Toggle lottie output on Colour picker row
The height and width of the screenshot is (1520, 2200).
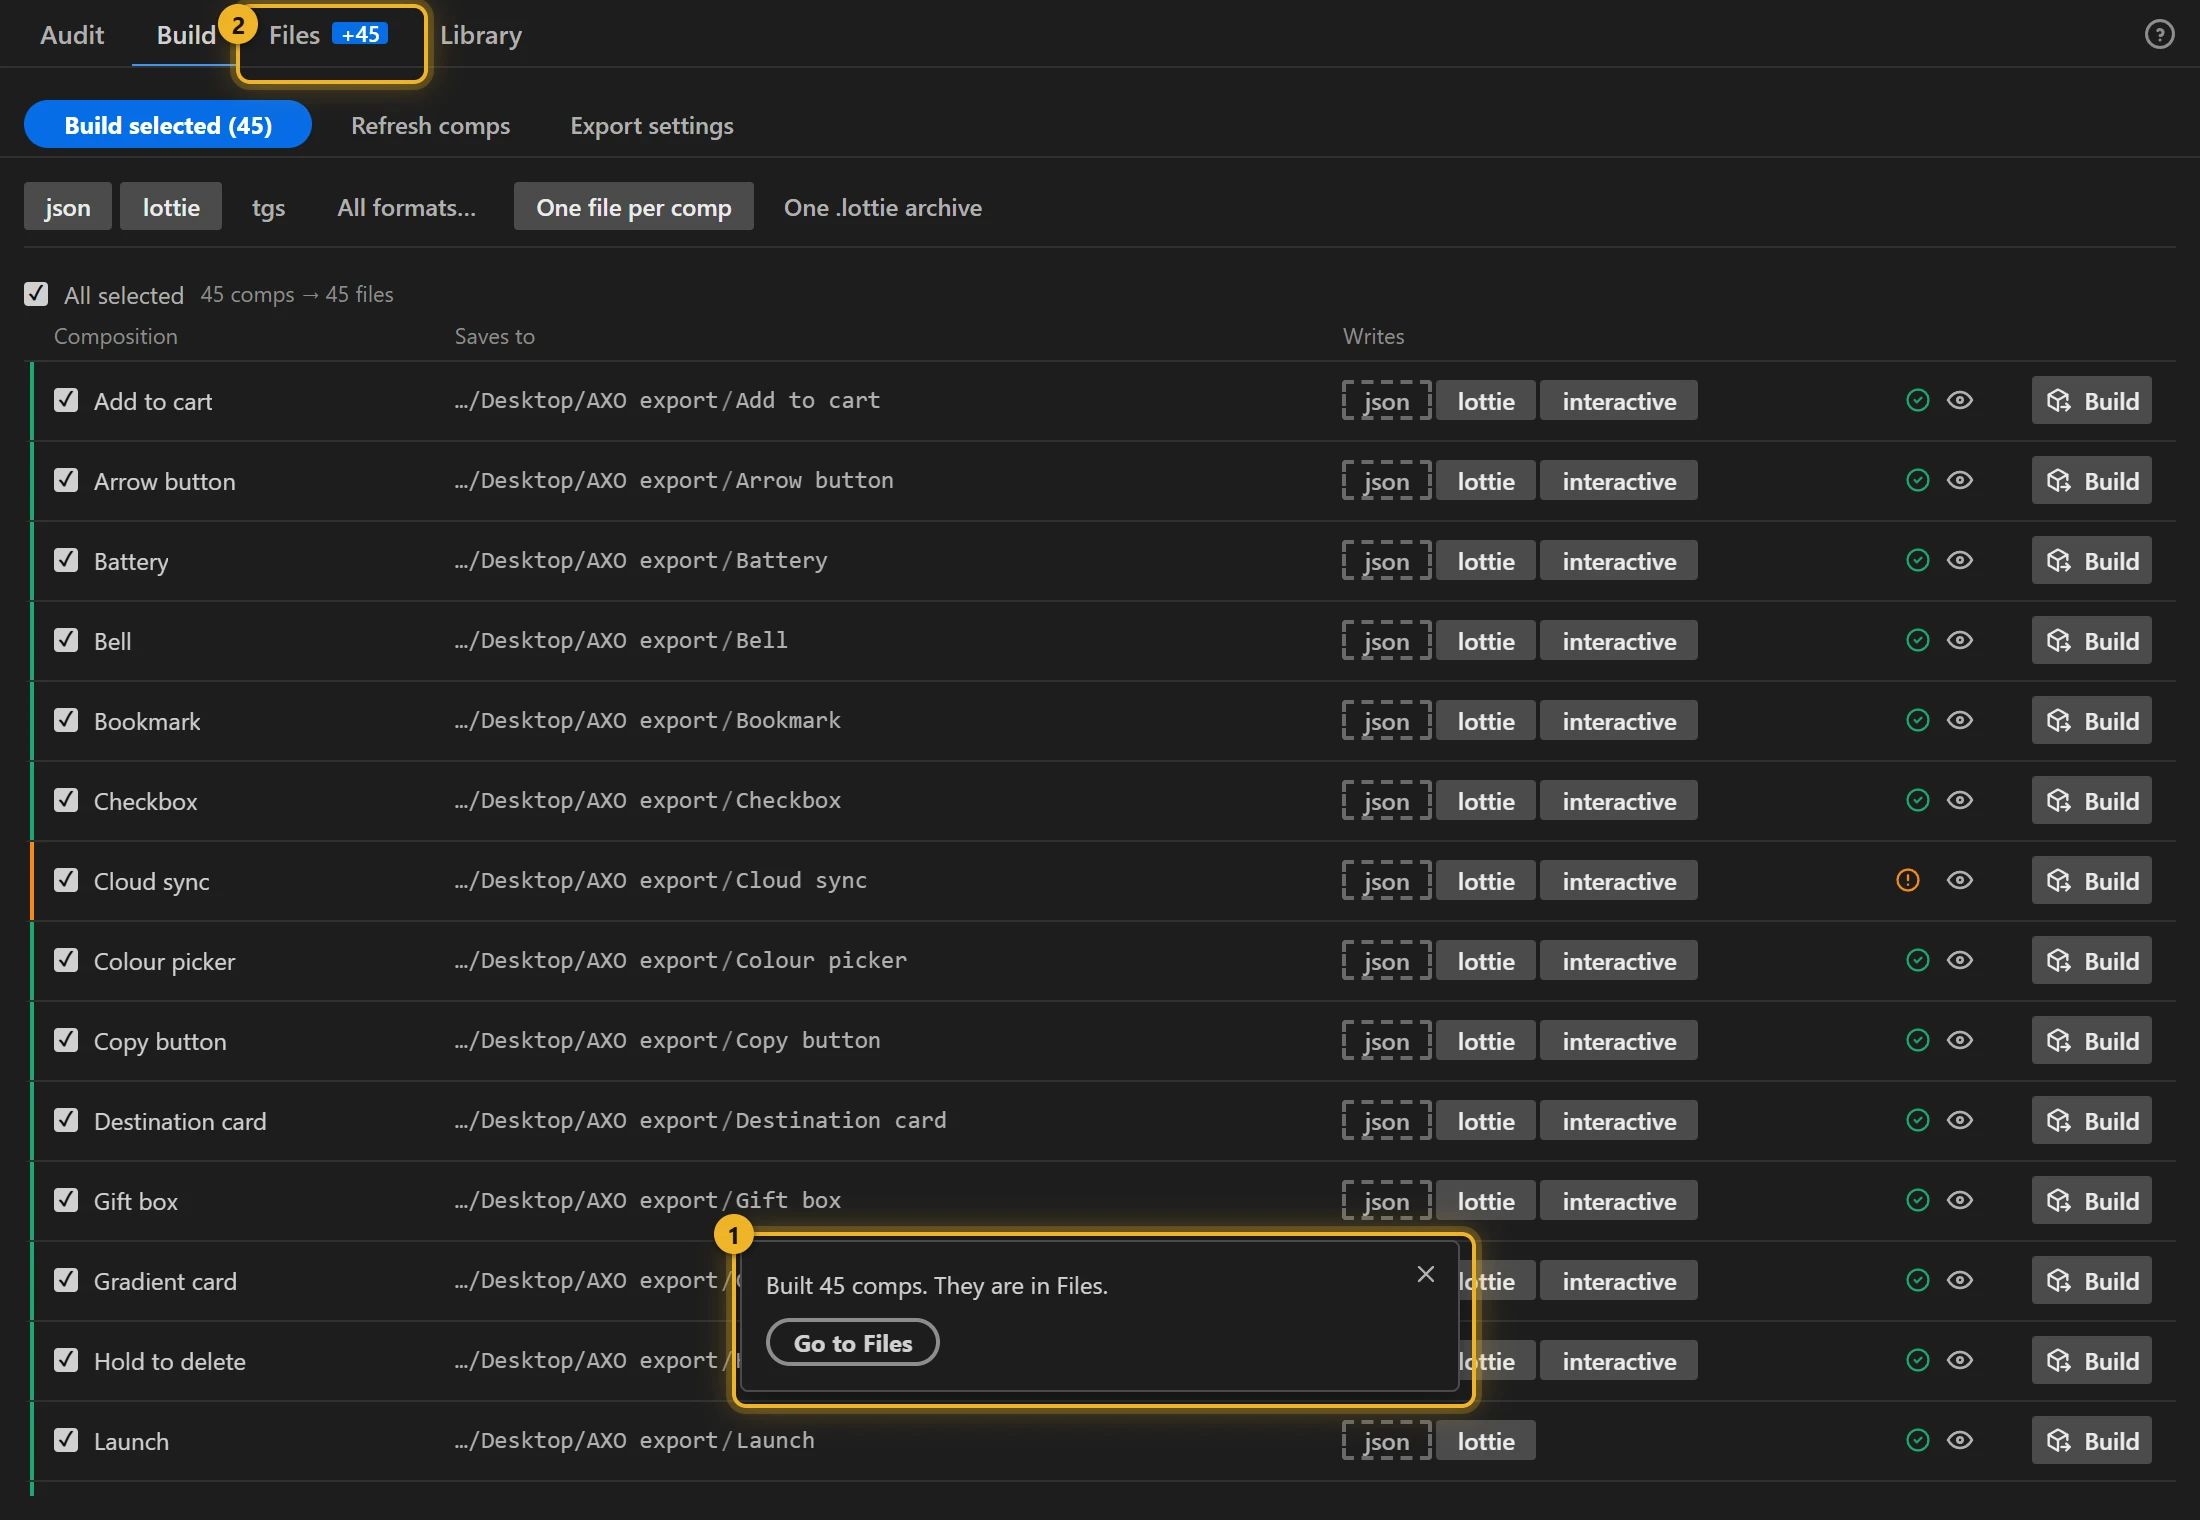[1486, 961]
